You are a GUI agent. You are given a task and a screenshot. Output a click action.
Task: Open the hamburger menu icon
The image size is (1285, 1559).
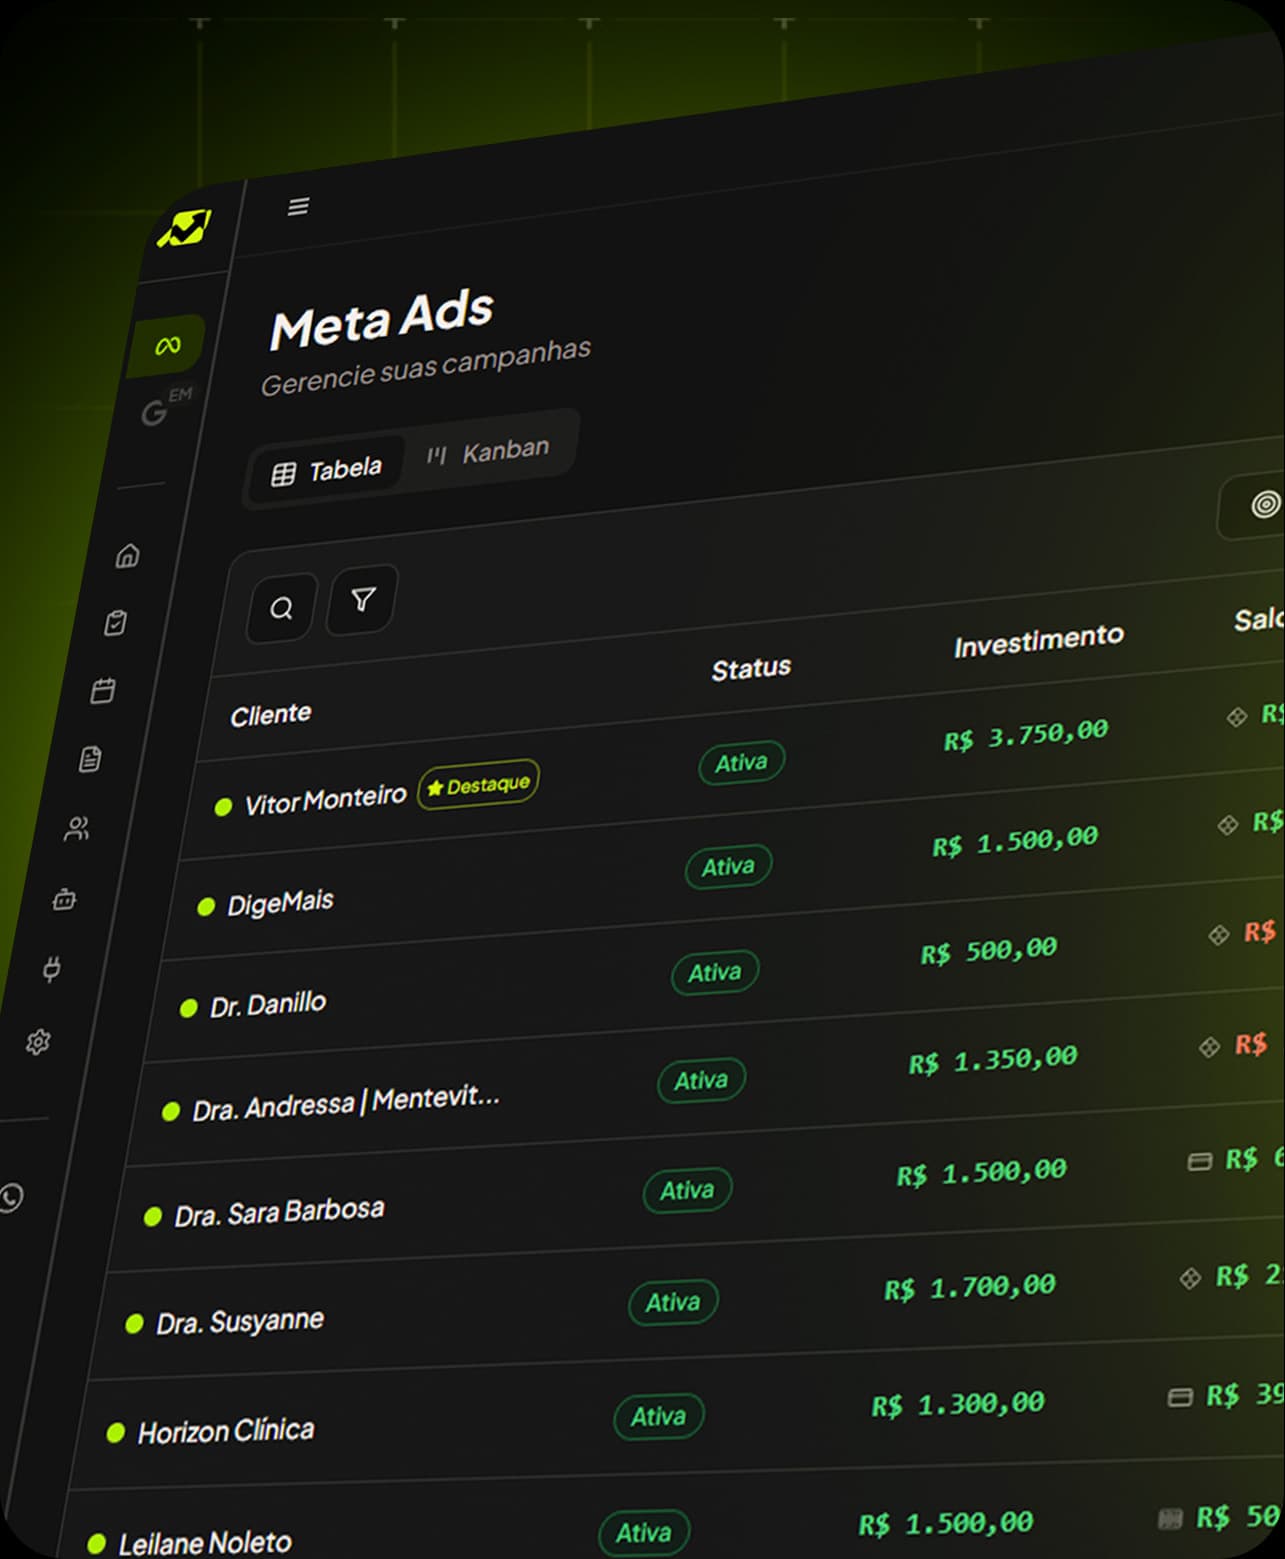298,207
